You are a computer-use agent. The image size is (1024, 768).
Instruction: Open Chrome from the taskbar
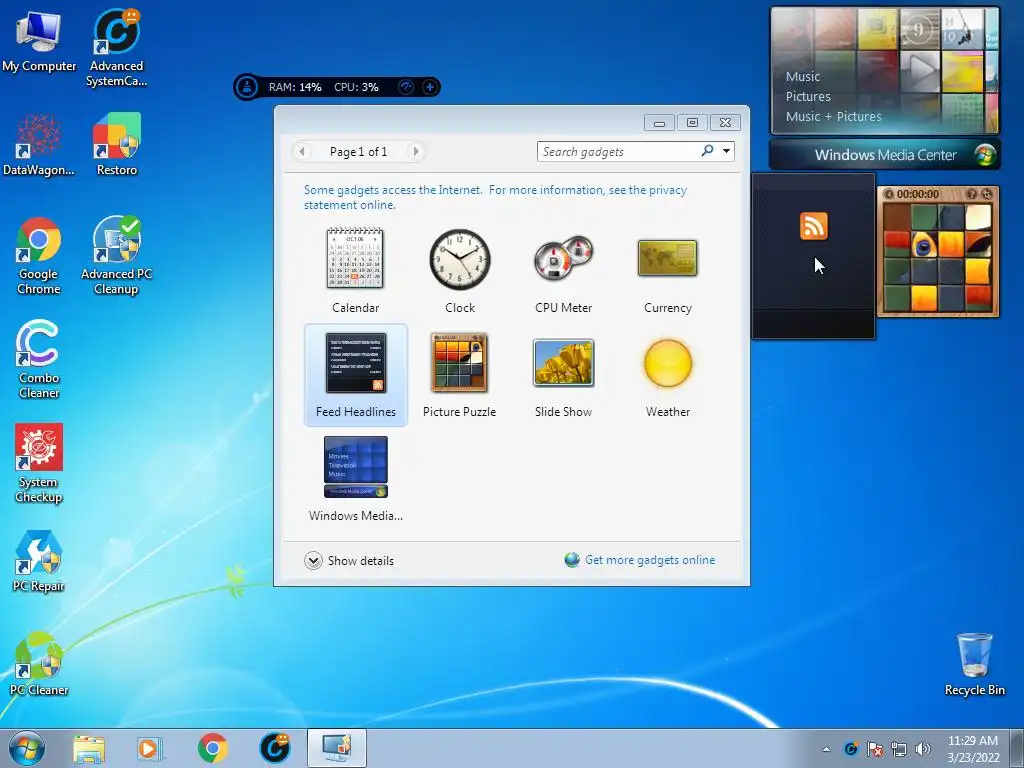point(212,748)
